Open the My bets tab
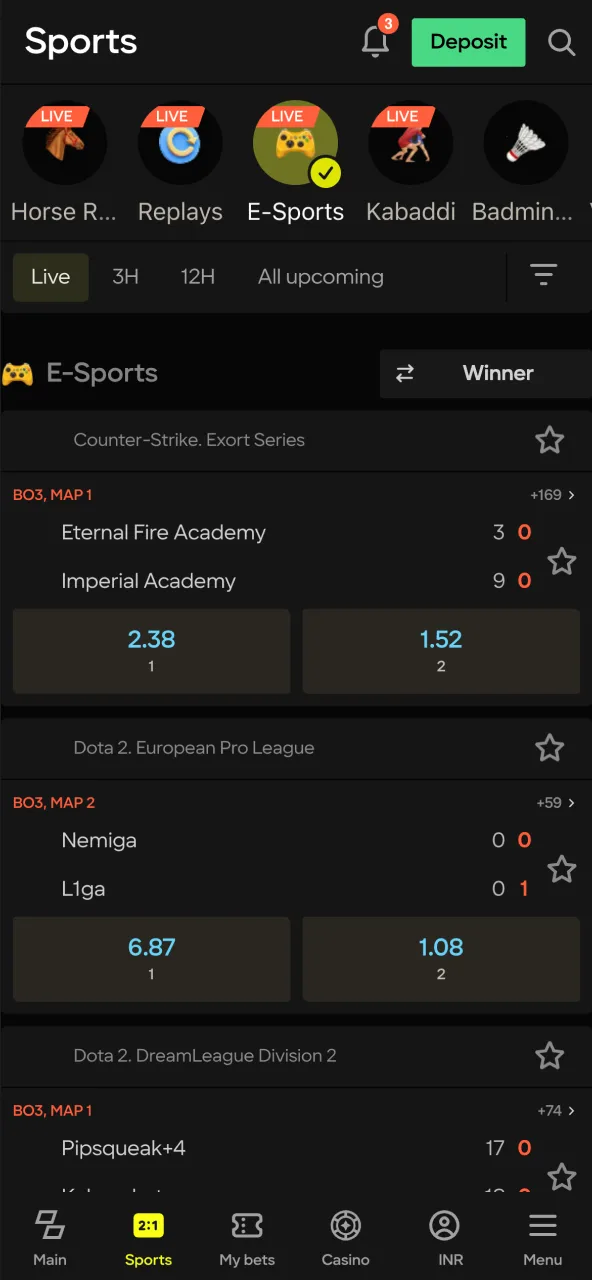This screenshot has height=1280, width=592. [x=246, y=1237]
